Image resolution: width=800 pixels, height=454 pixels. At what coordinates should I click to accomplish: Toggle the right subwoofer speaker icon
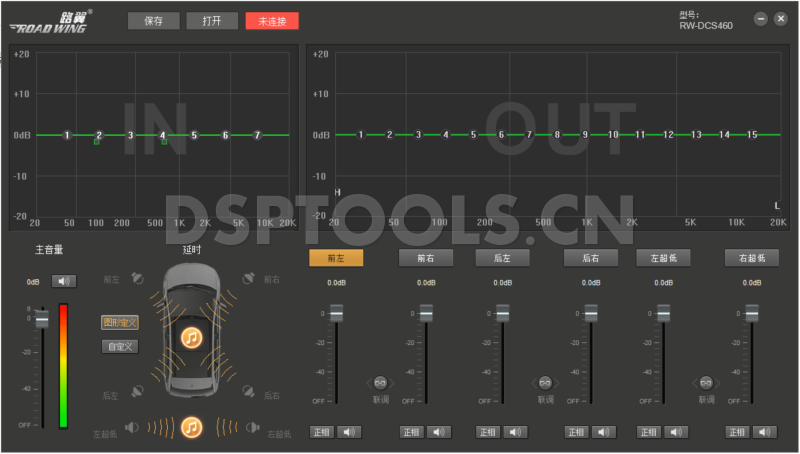tap(253, 427)
